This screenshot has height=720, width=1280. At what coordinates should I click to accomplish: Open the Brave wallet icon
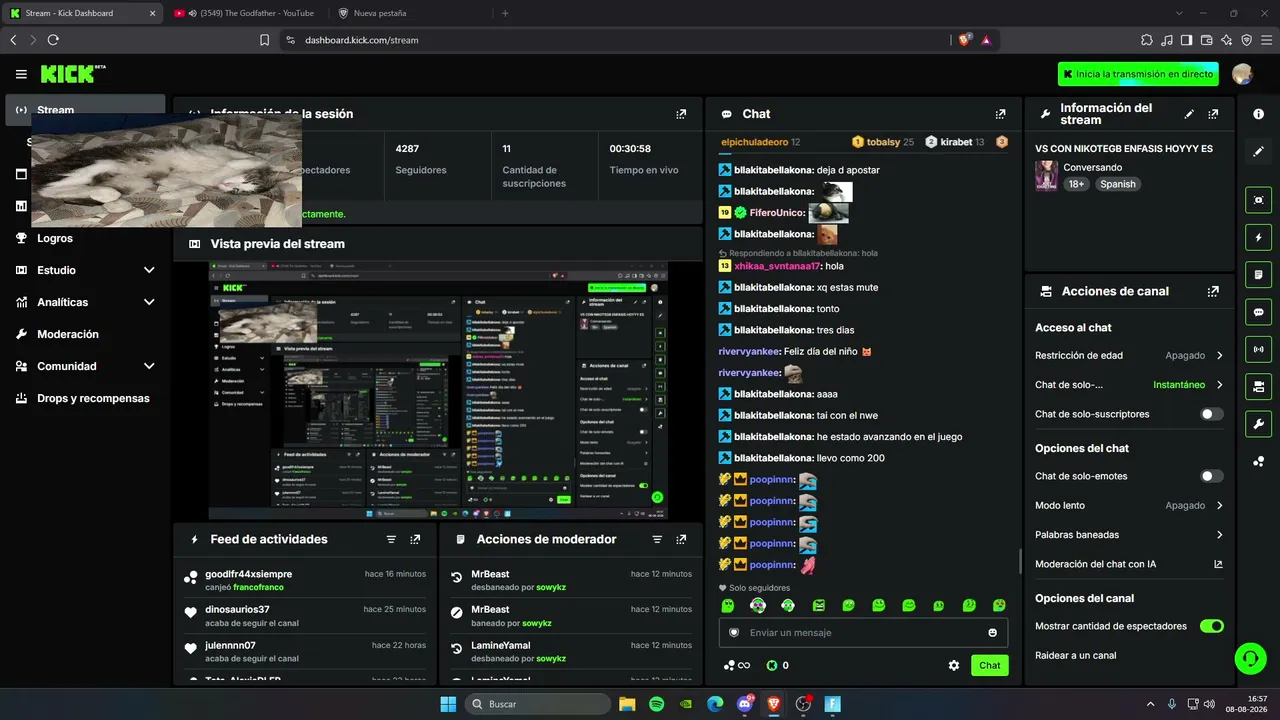1206,40
